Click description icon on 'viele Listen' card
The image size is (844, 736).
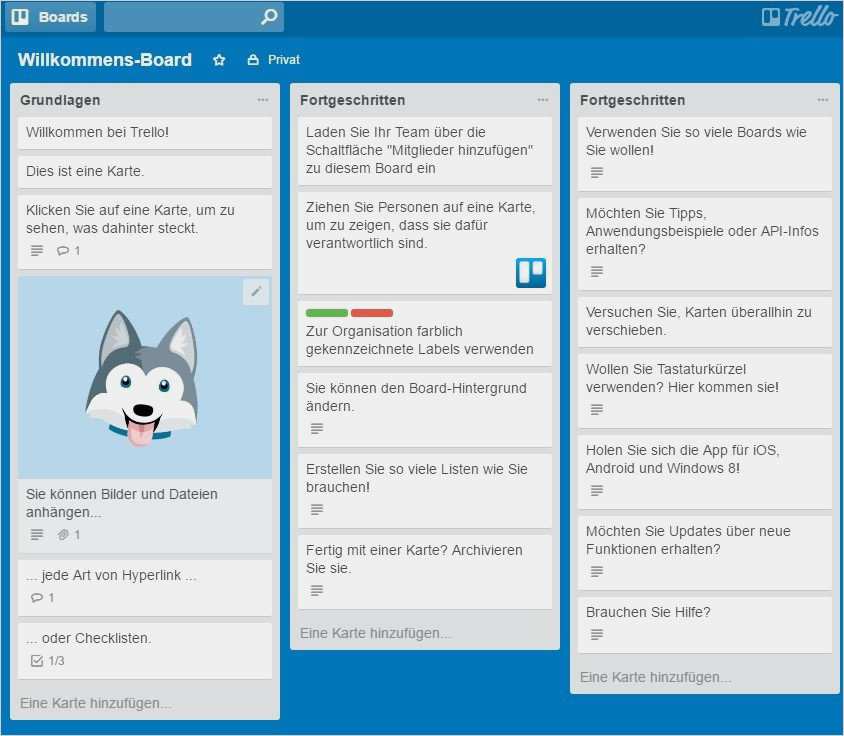pyautogui.click(x=316, y=509)
